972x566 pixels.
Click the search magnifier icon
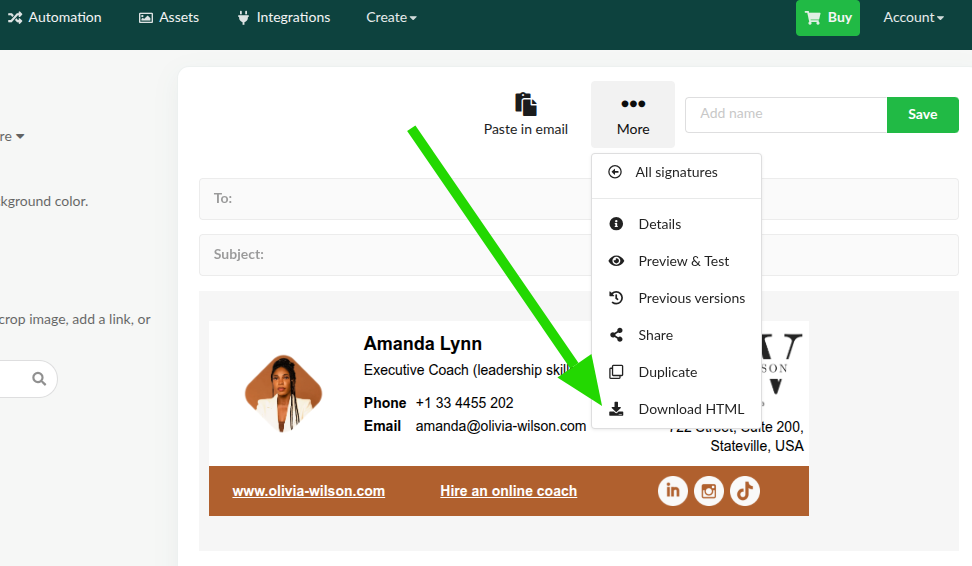(39, 379)
